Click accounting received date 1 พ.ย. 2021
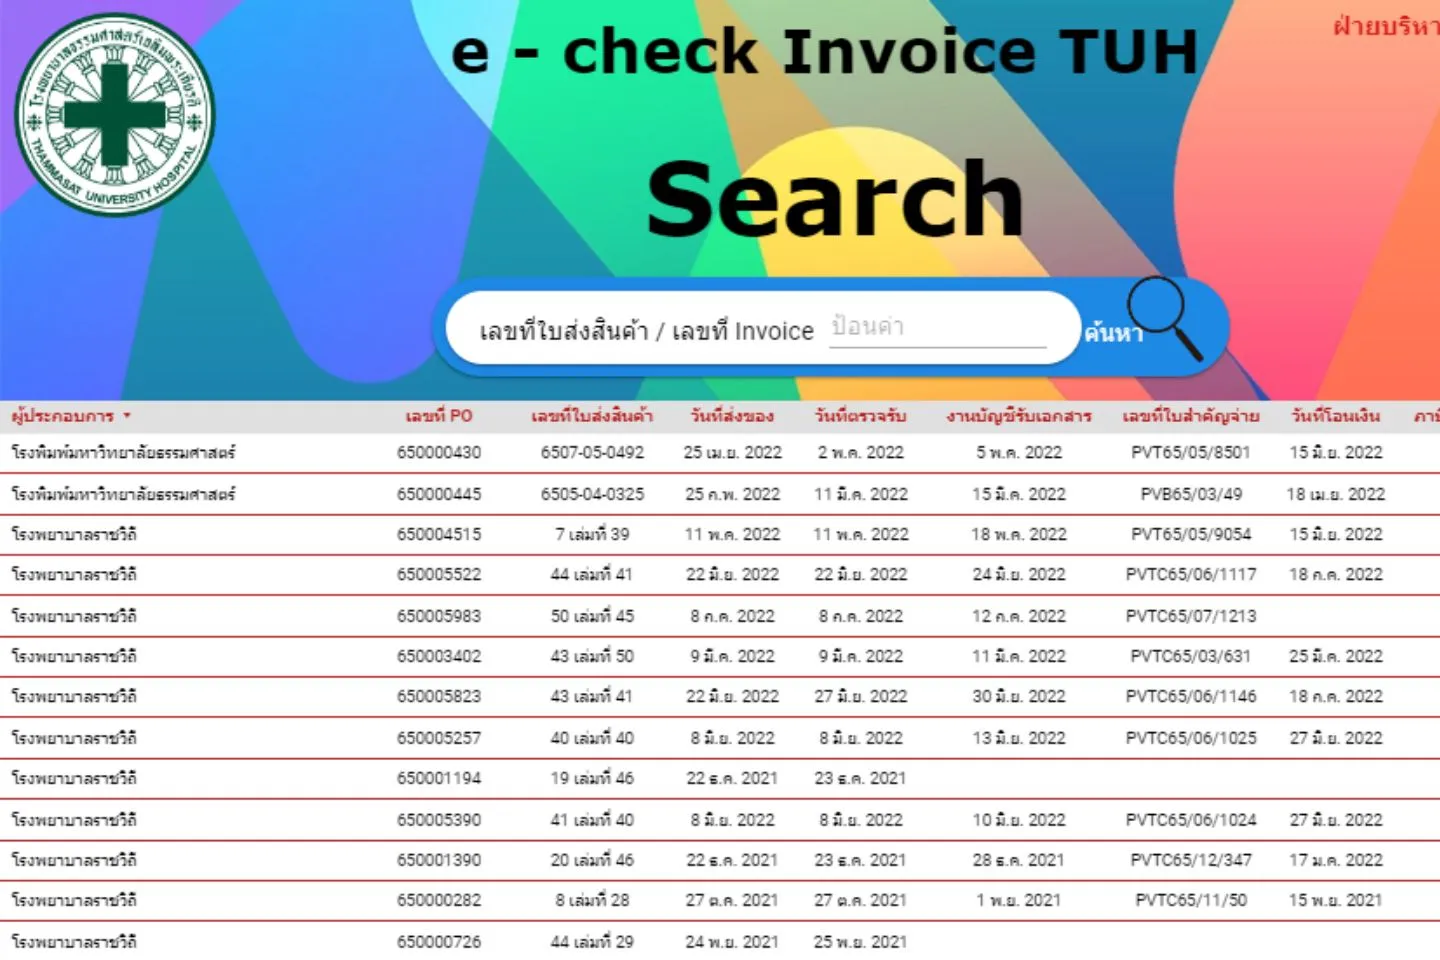 coord(1019,900)
